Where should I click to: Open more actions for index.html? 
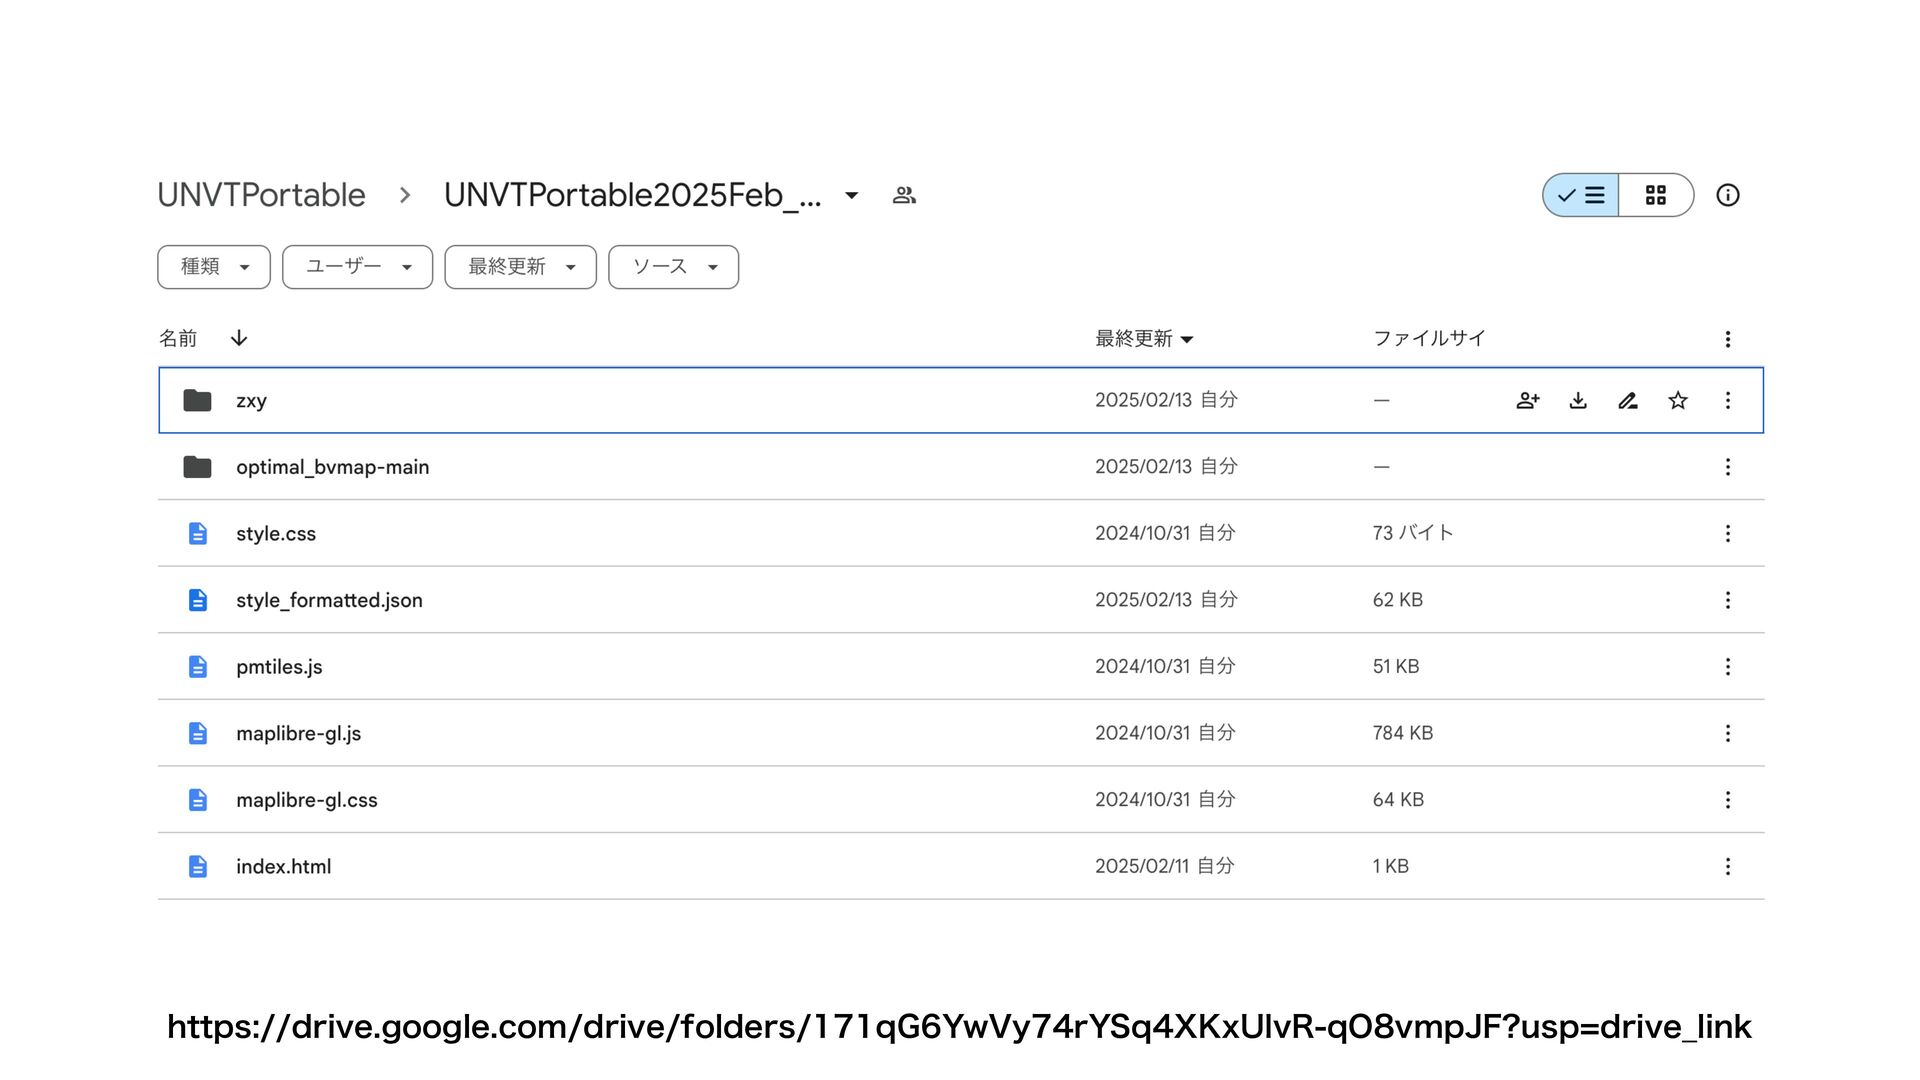[x=1727, y=867]
